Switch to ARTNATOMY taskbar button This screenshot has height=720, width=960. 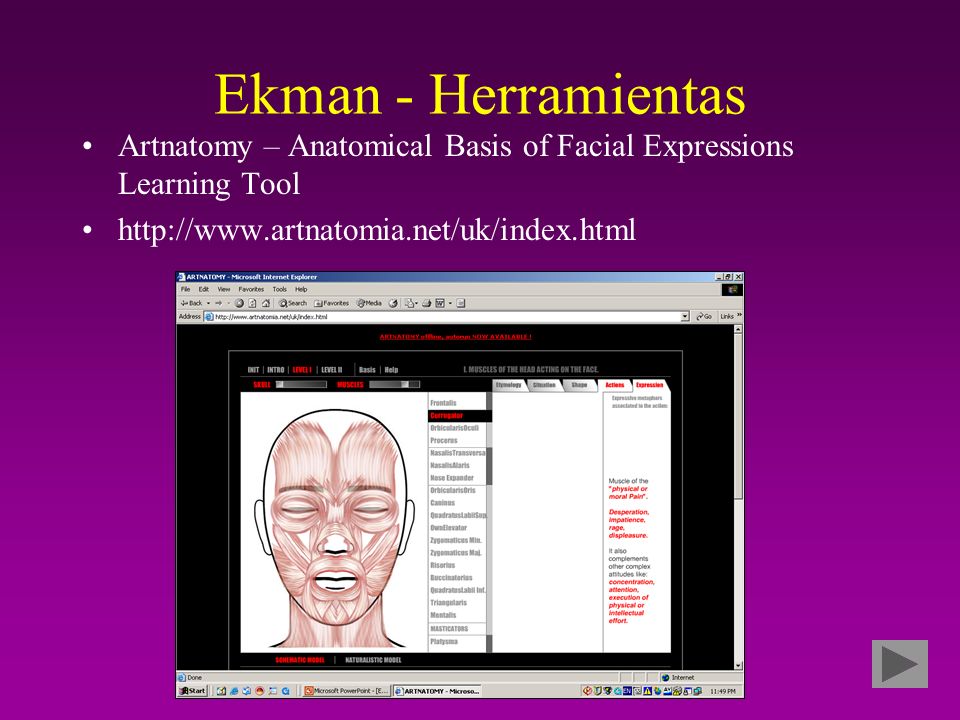point(437,691)
